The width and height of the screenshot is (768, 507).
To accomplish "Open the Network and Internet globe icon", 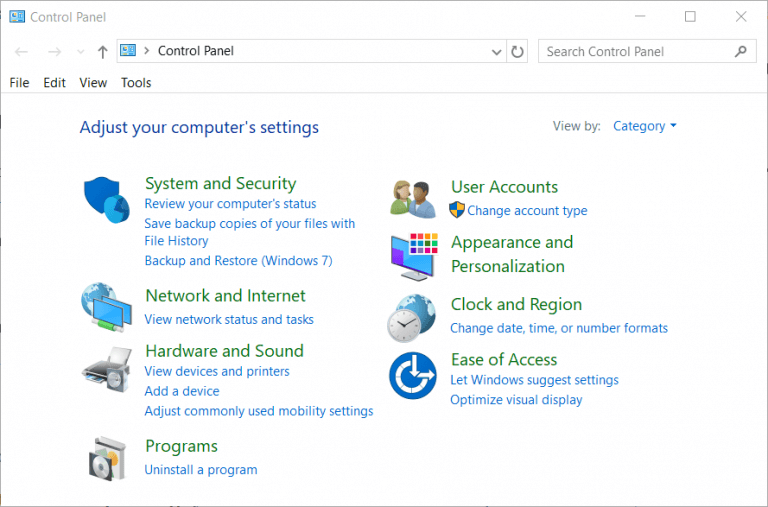I will coord(107,307).
